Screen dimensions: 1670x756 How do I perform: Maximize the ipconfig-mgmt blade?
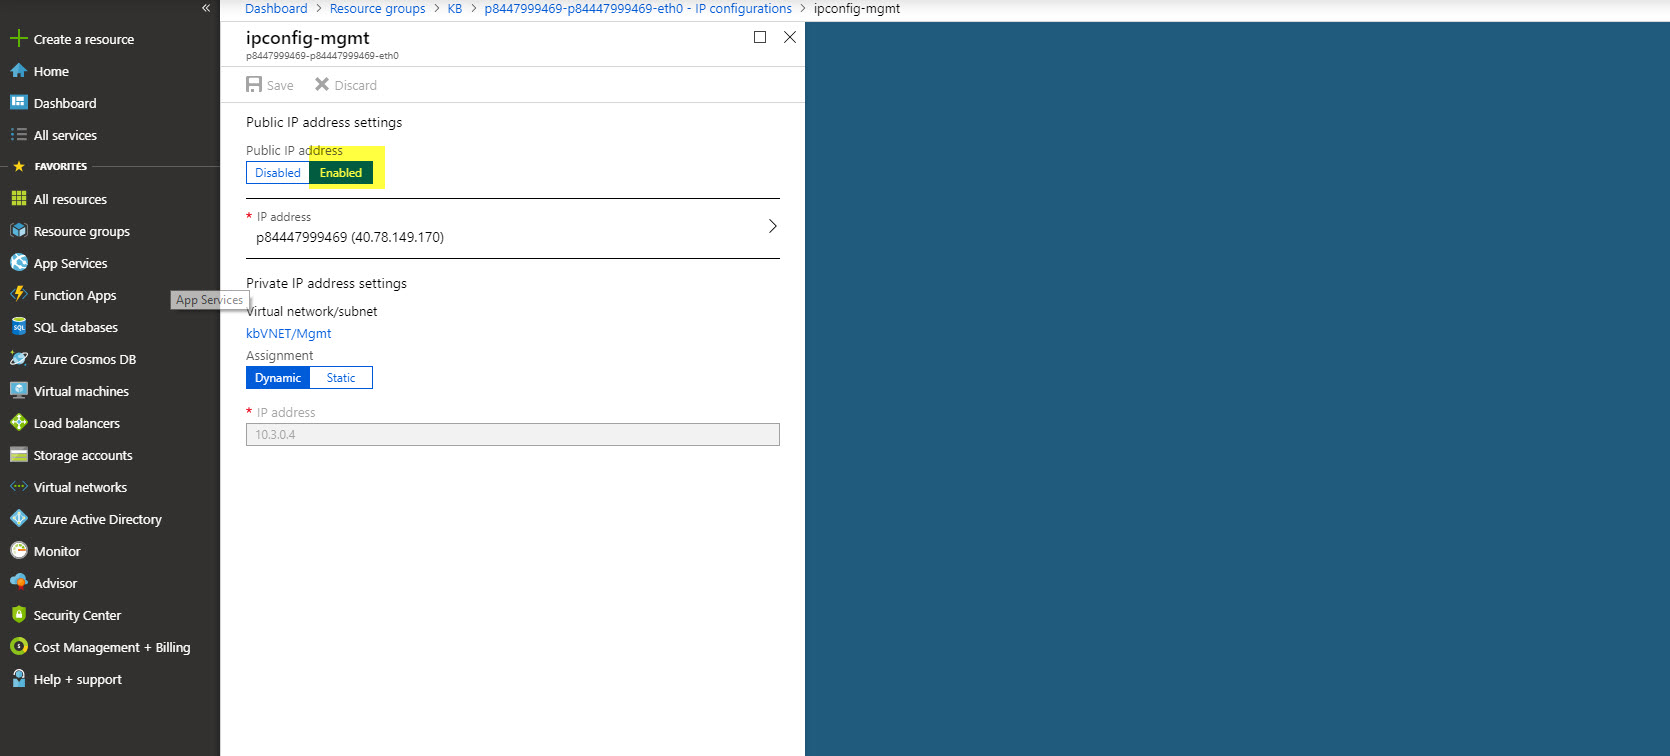pyautogui.click(x=760, y=37)
